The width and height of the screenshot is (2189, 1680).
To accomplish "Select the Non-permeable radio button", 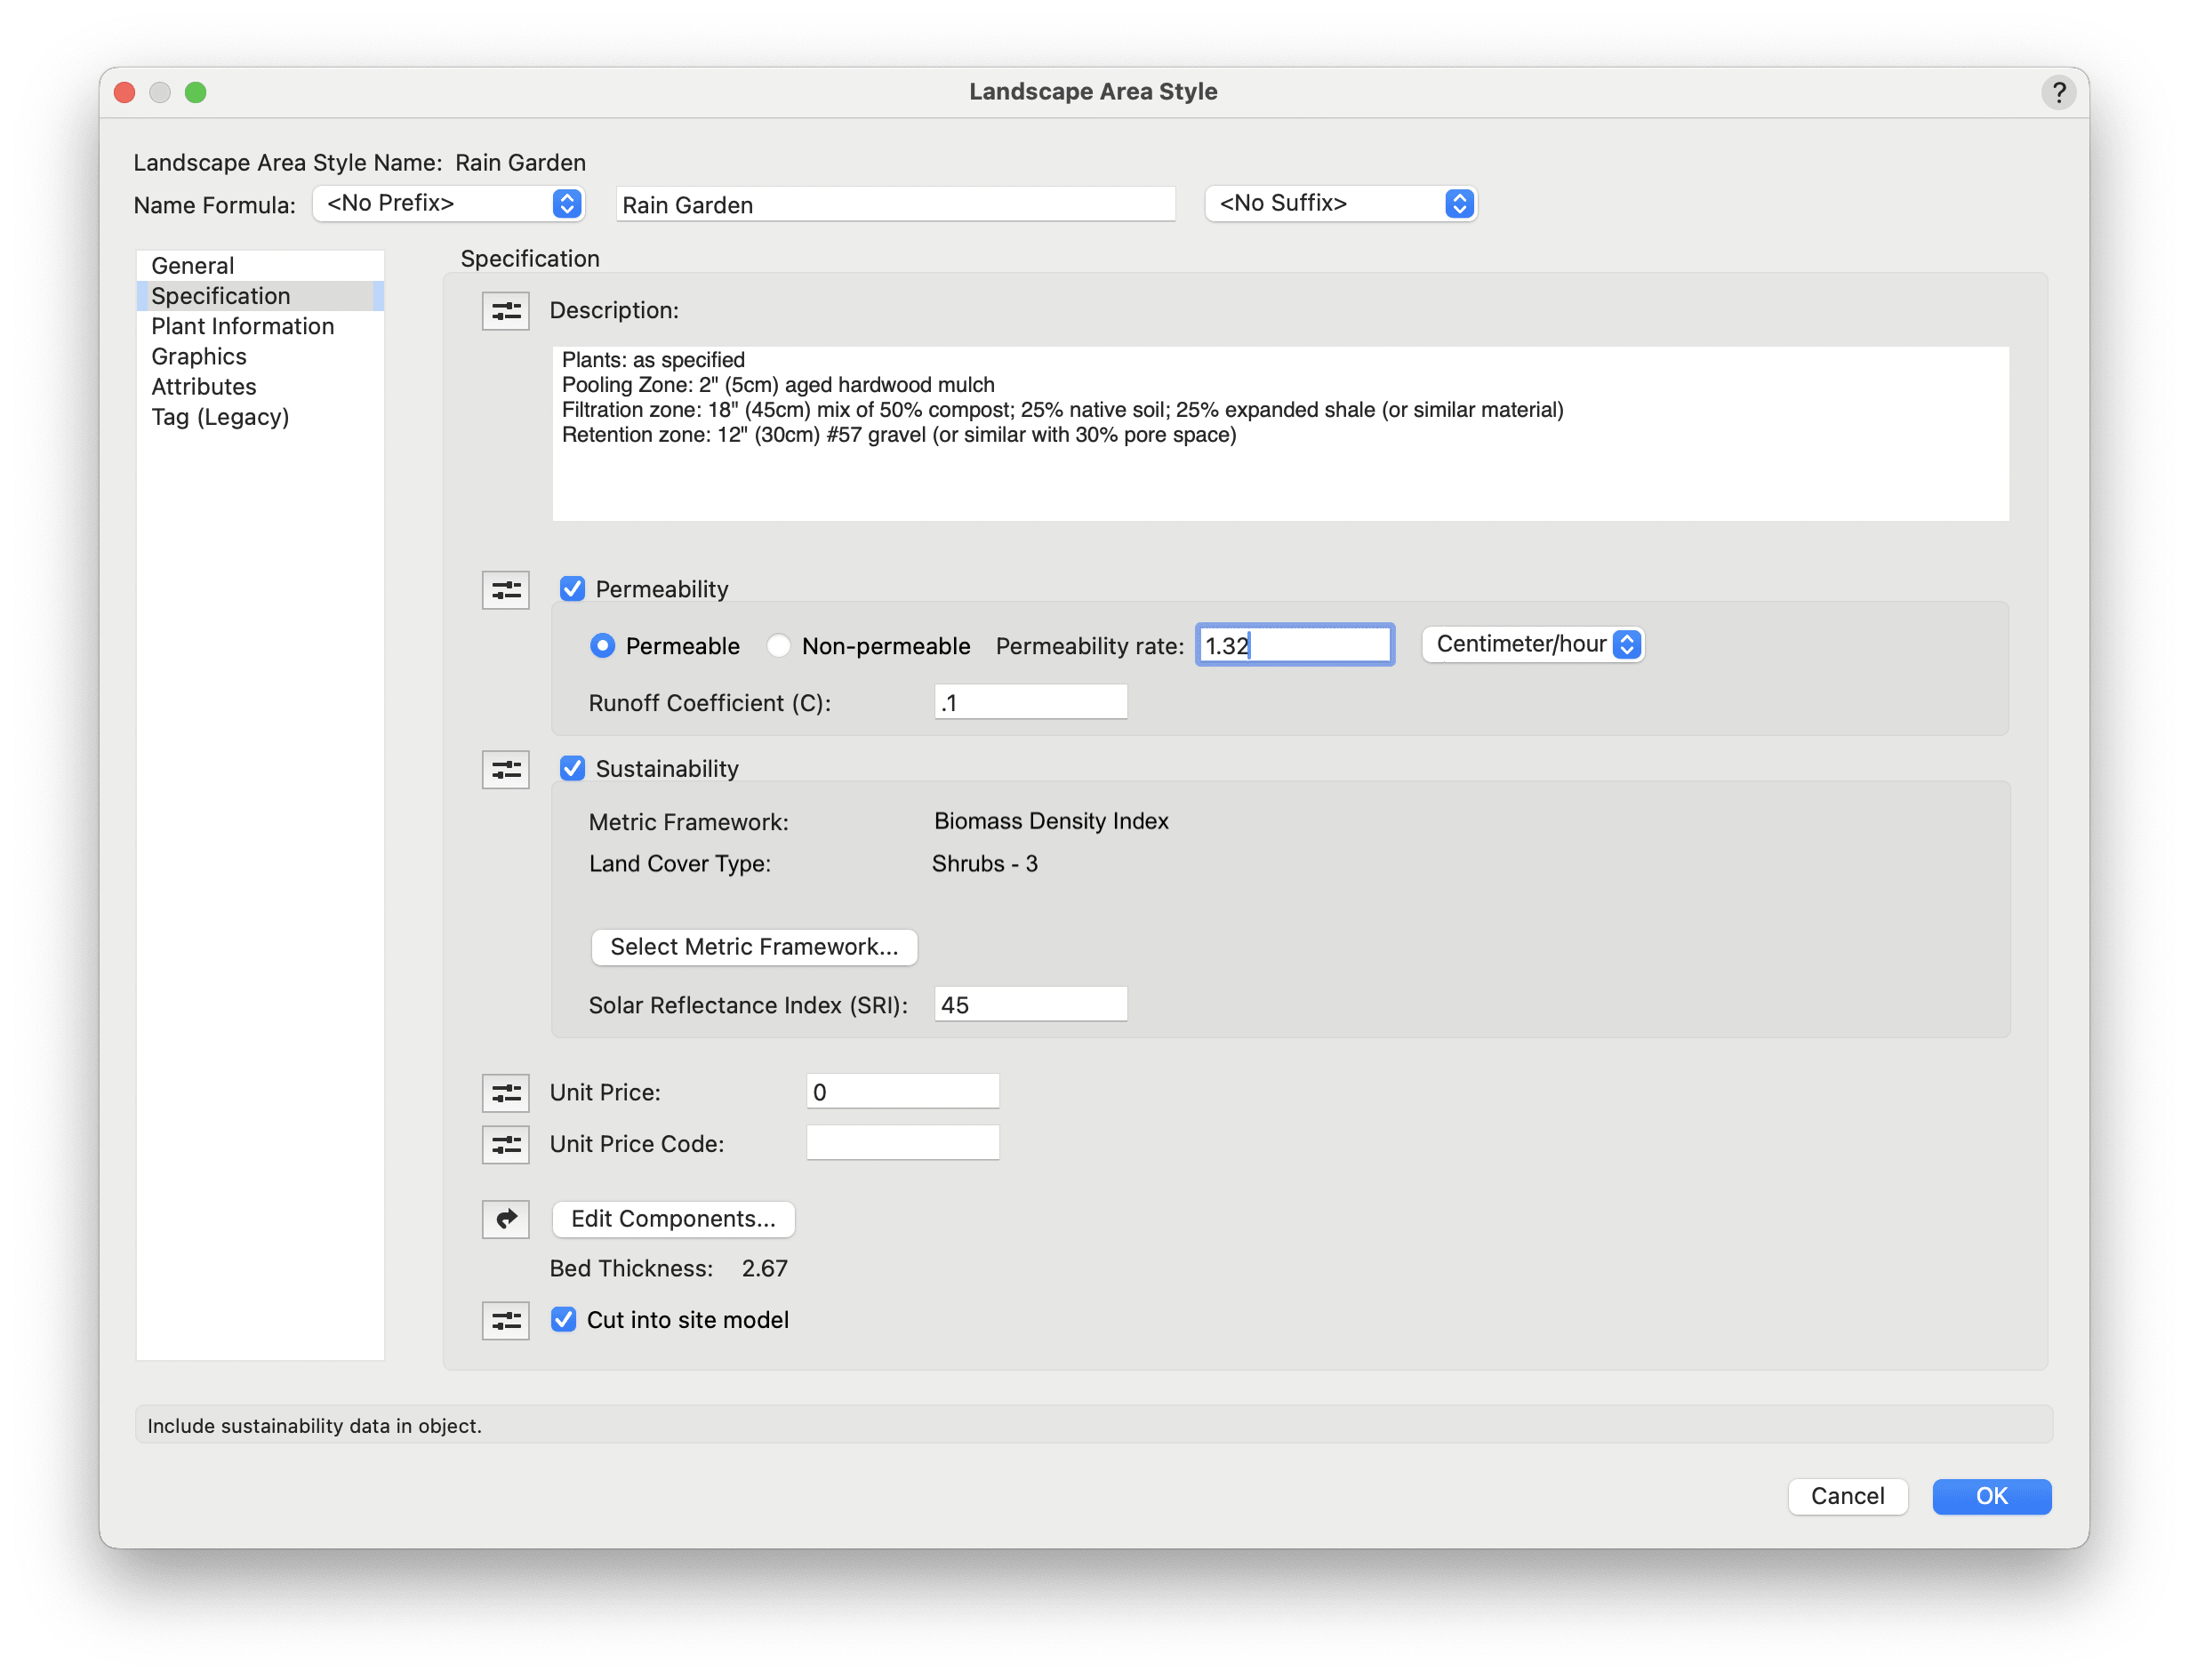I will click(779, 646).
